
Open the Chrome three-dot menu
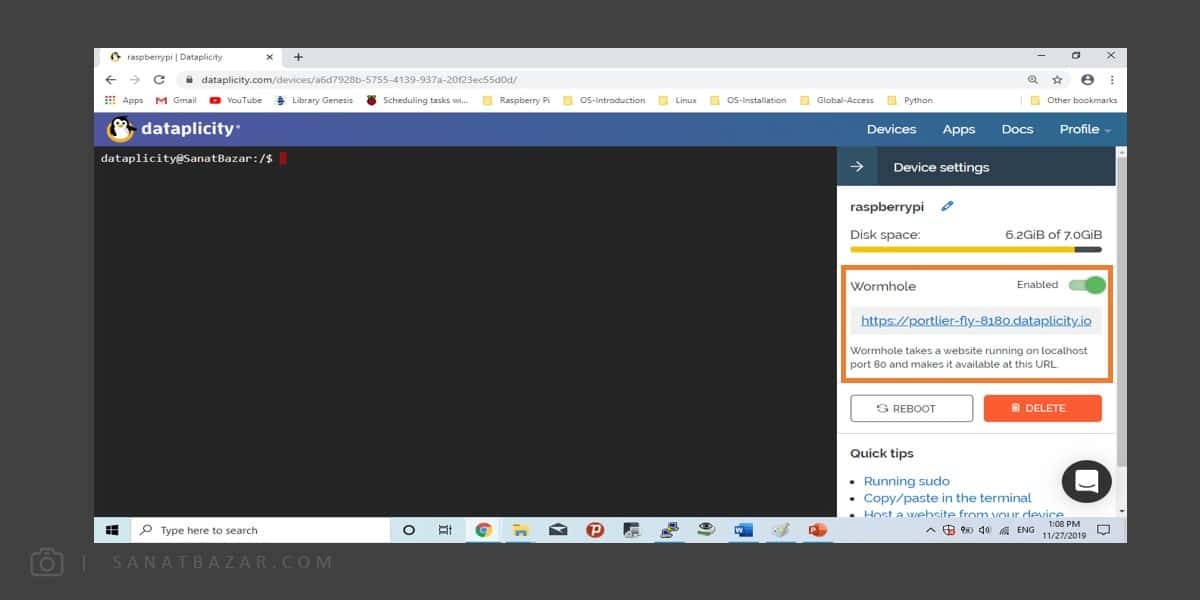click(1112, 80)
